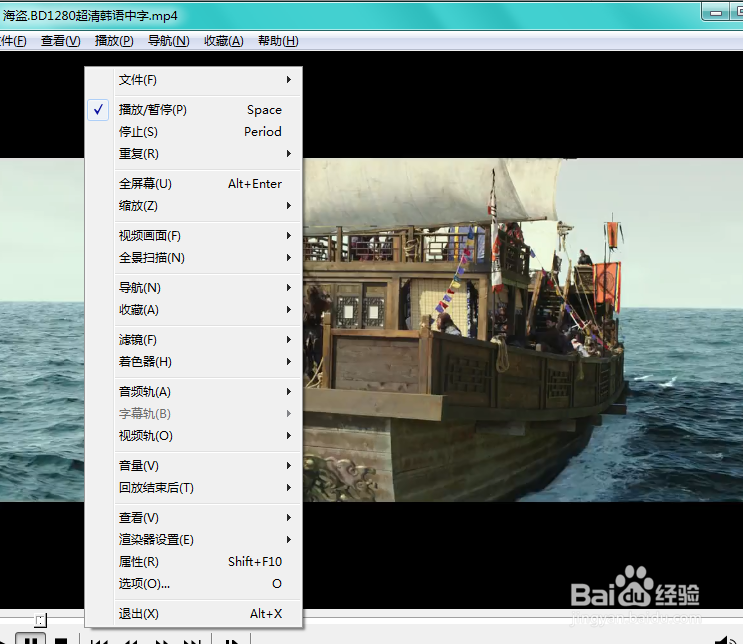Open the 查看(V) menu in menu bar
This screenshot has height=644, width=743.
tap(61, 41)
